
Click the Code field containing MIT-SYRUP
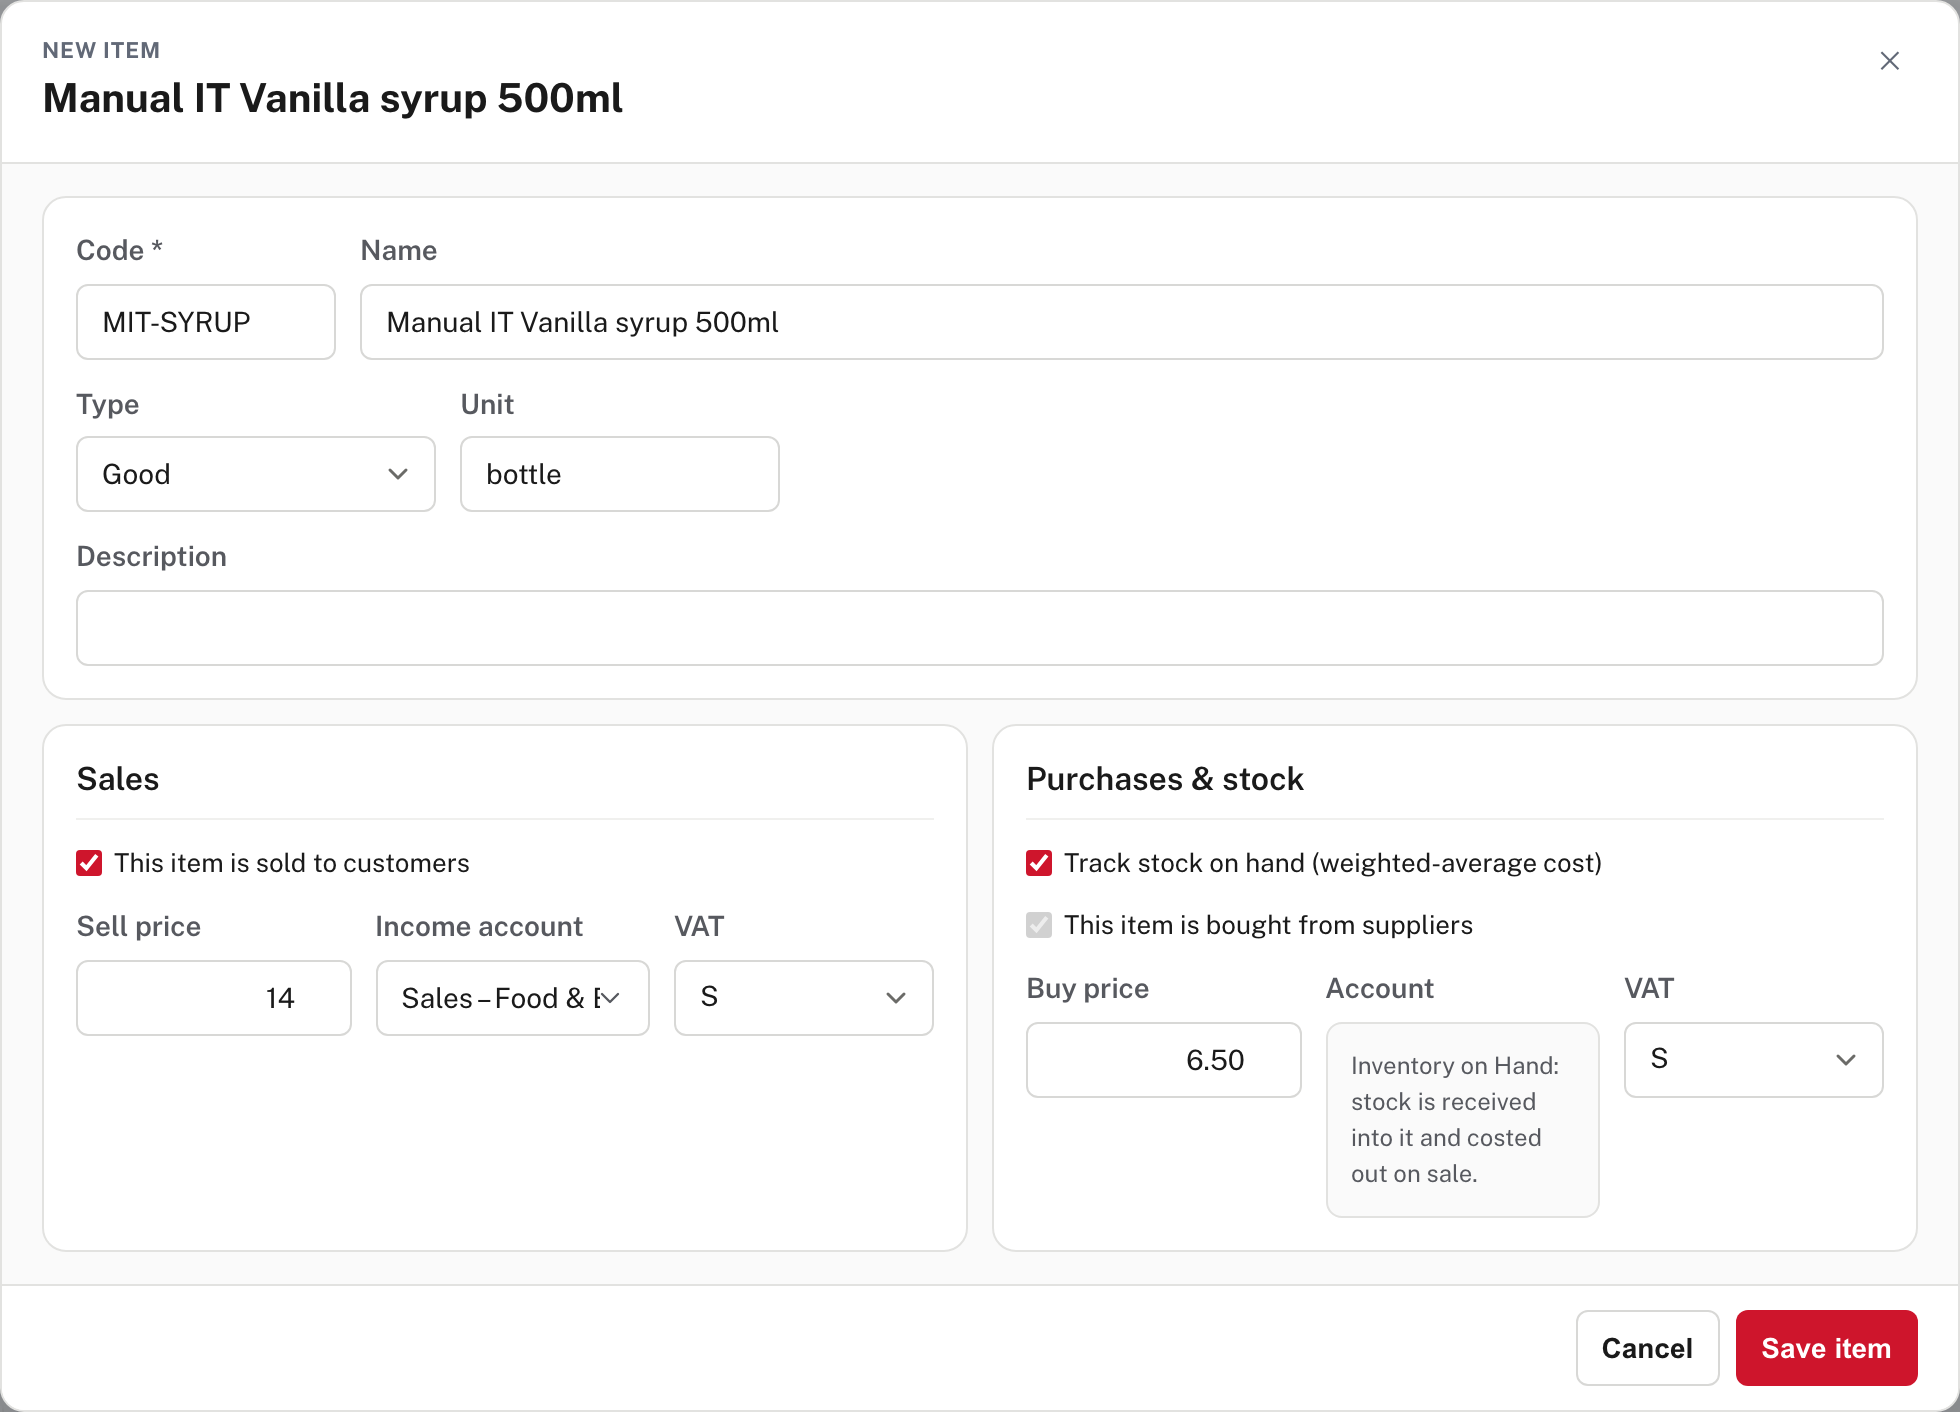206,322
